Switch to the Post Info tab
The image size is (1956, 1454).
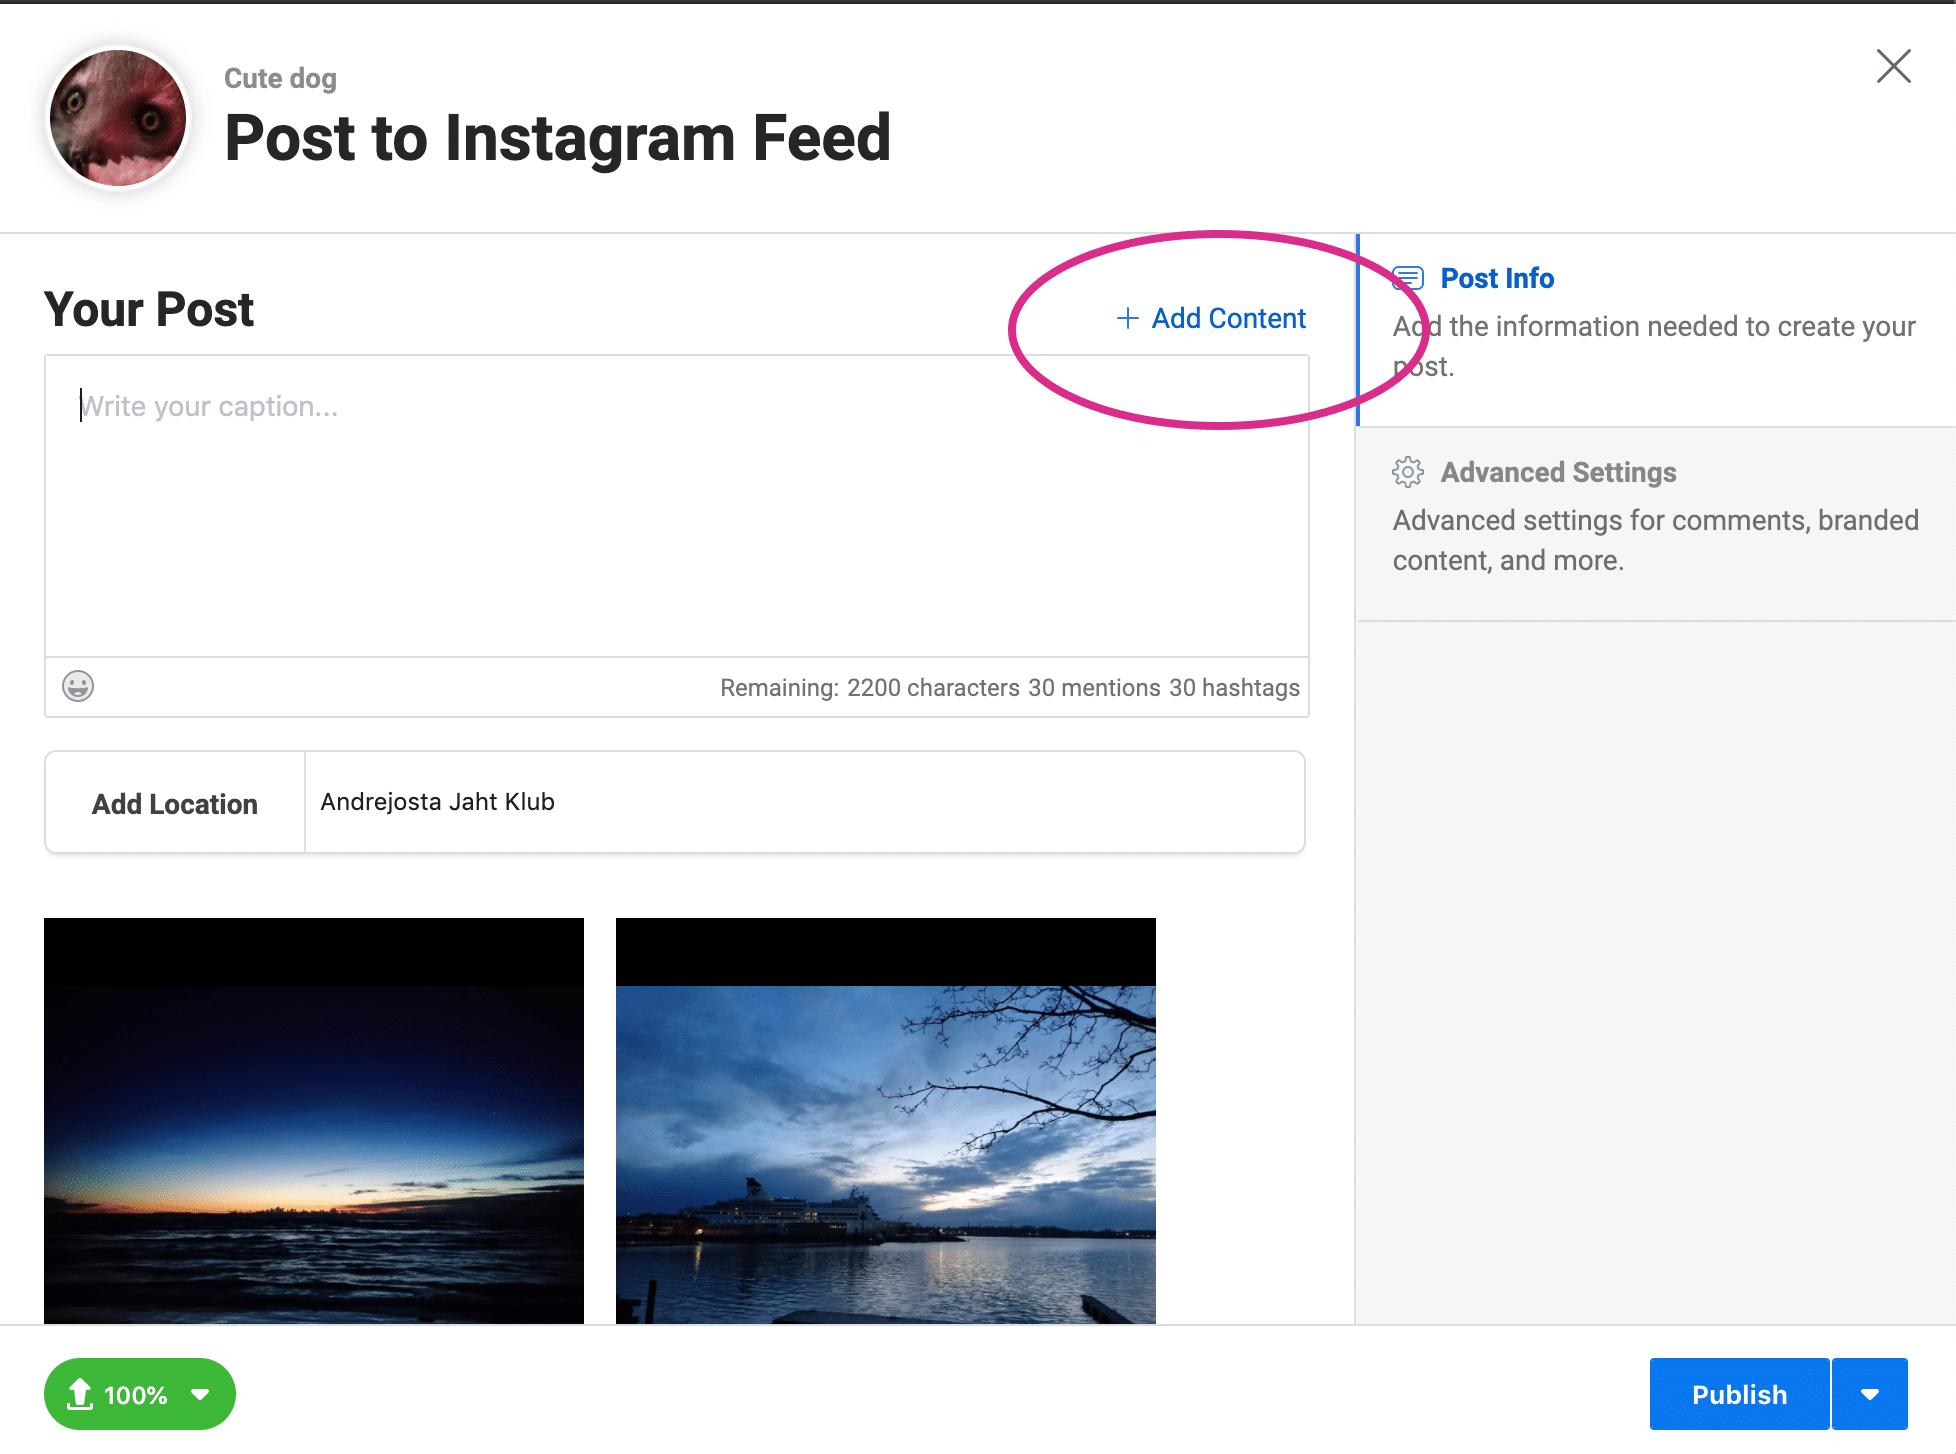pos(1496,278)
